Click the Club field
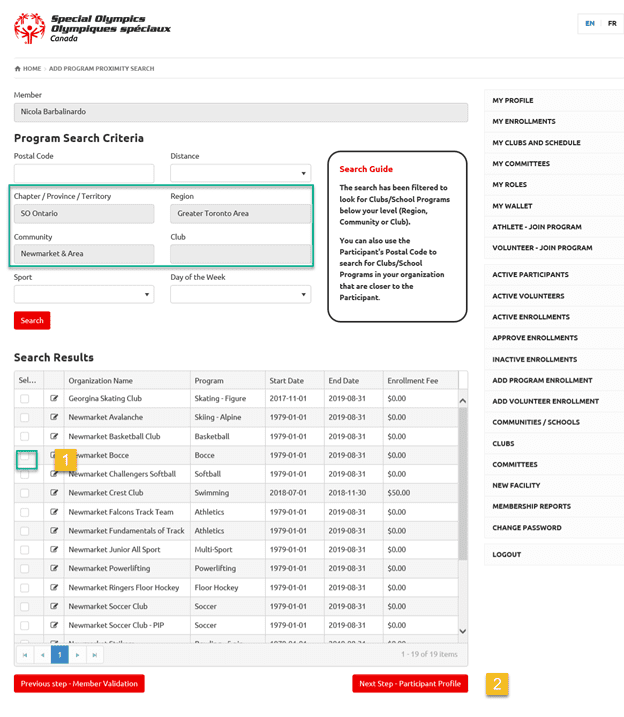The height and width of the screenshot is (717, 624). 240,254
